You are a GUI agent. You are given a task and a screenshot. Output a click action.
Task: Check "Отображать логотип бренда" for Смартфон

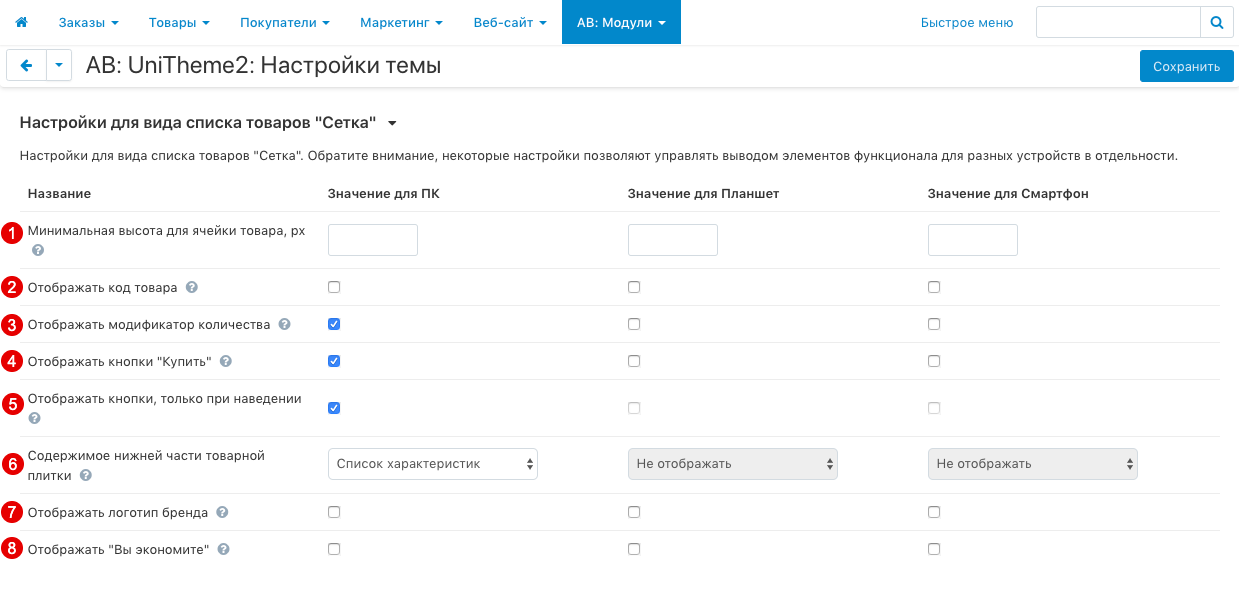click(934, 511)
